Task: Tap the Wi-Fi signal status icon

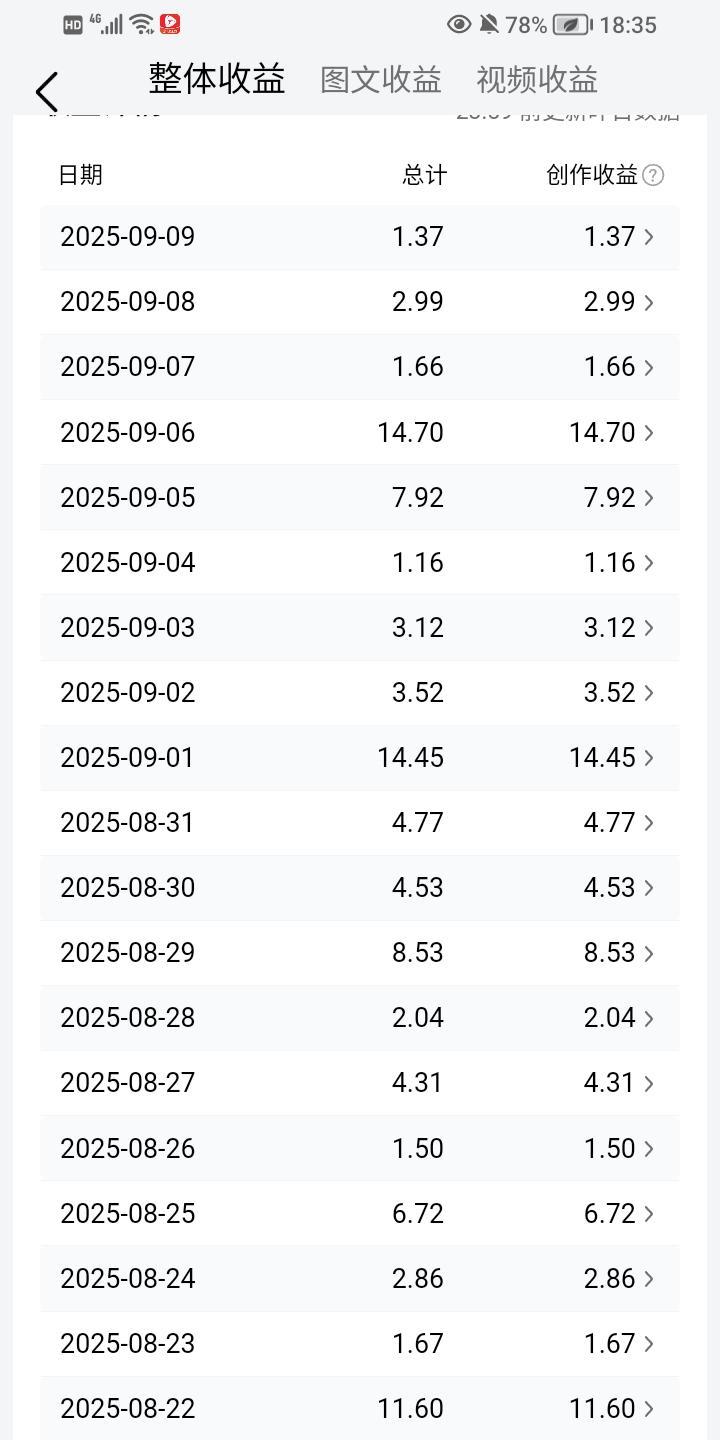Action: [142, 23]
